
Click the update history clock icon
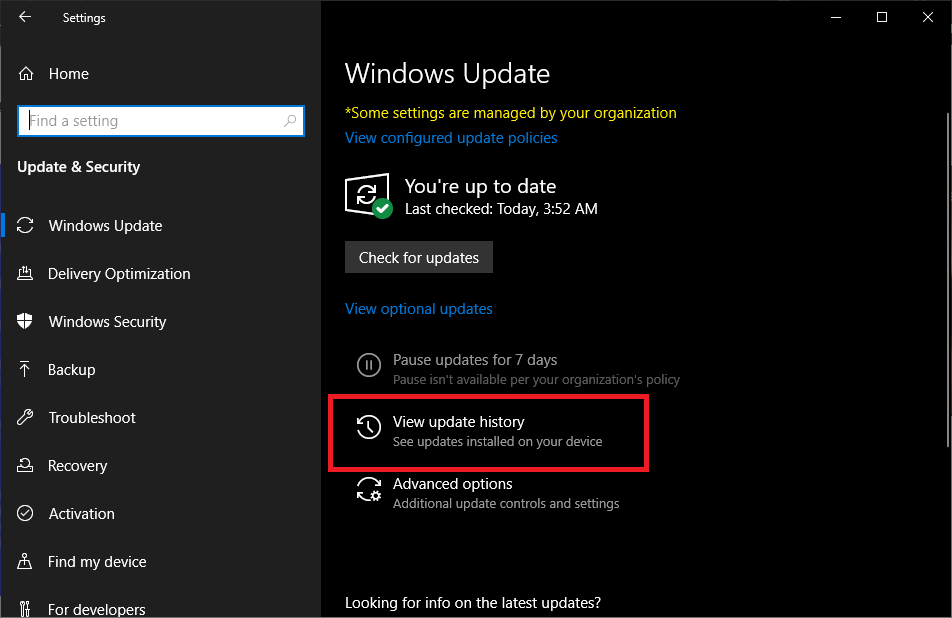coord(369,427)
